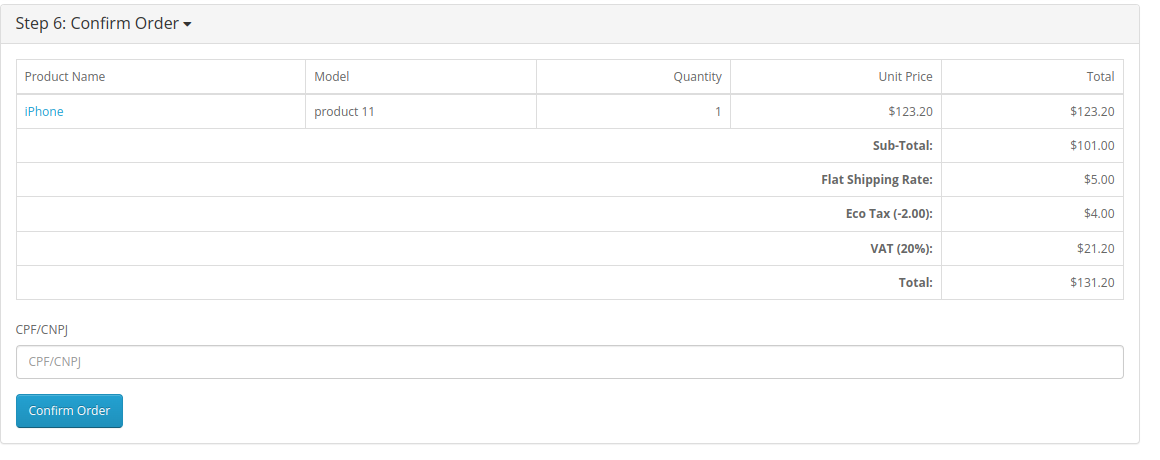Click the Flat Shipping Rate label
This screenshot has width=1160, height=460.
pos(876,180)
